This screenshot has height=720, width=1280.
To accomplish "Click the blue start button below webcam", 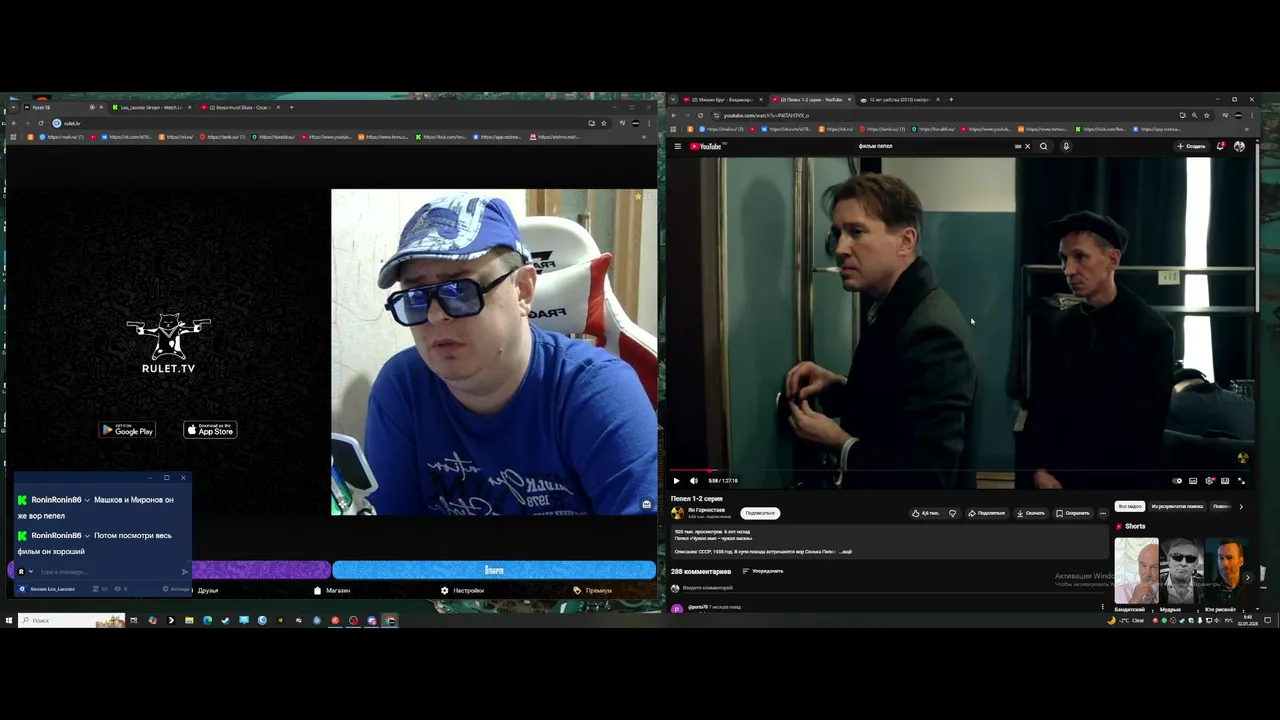I will tap(494, 570).
